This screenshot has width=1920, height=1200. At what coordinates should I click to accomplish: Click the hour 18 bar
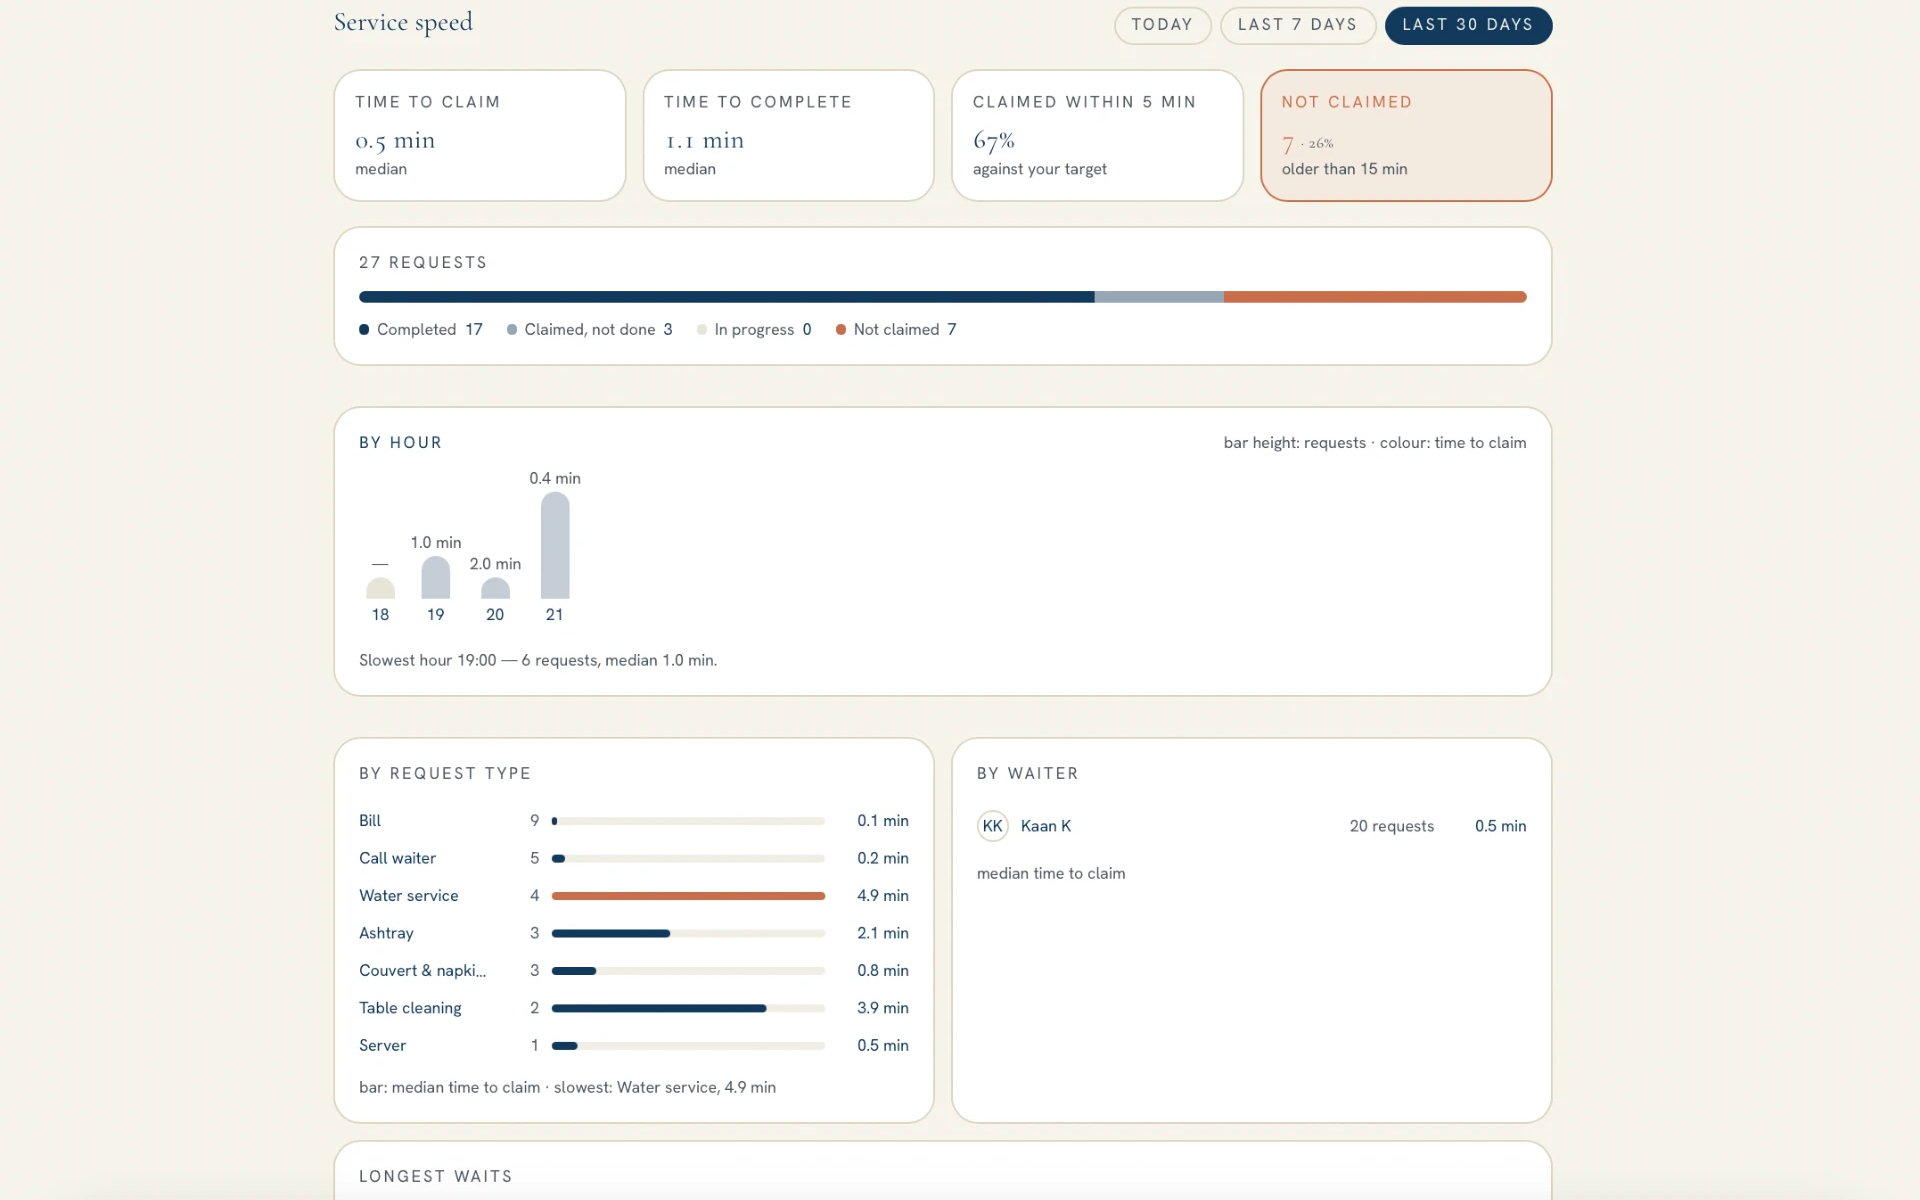[x=380, y=588]
